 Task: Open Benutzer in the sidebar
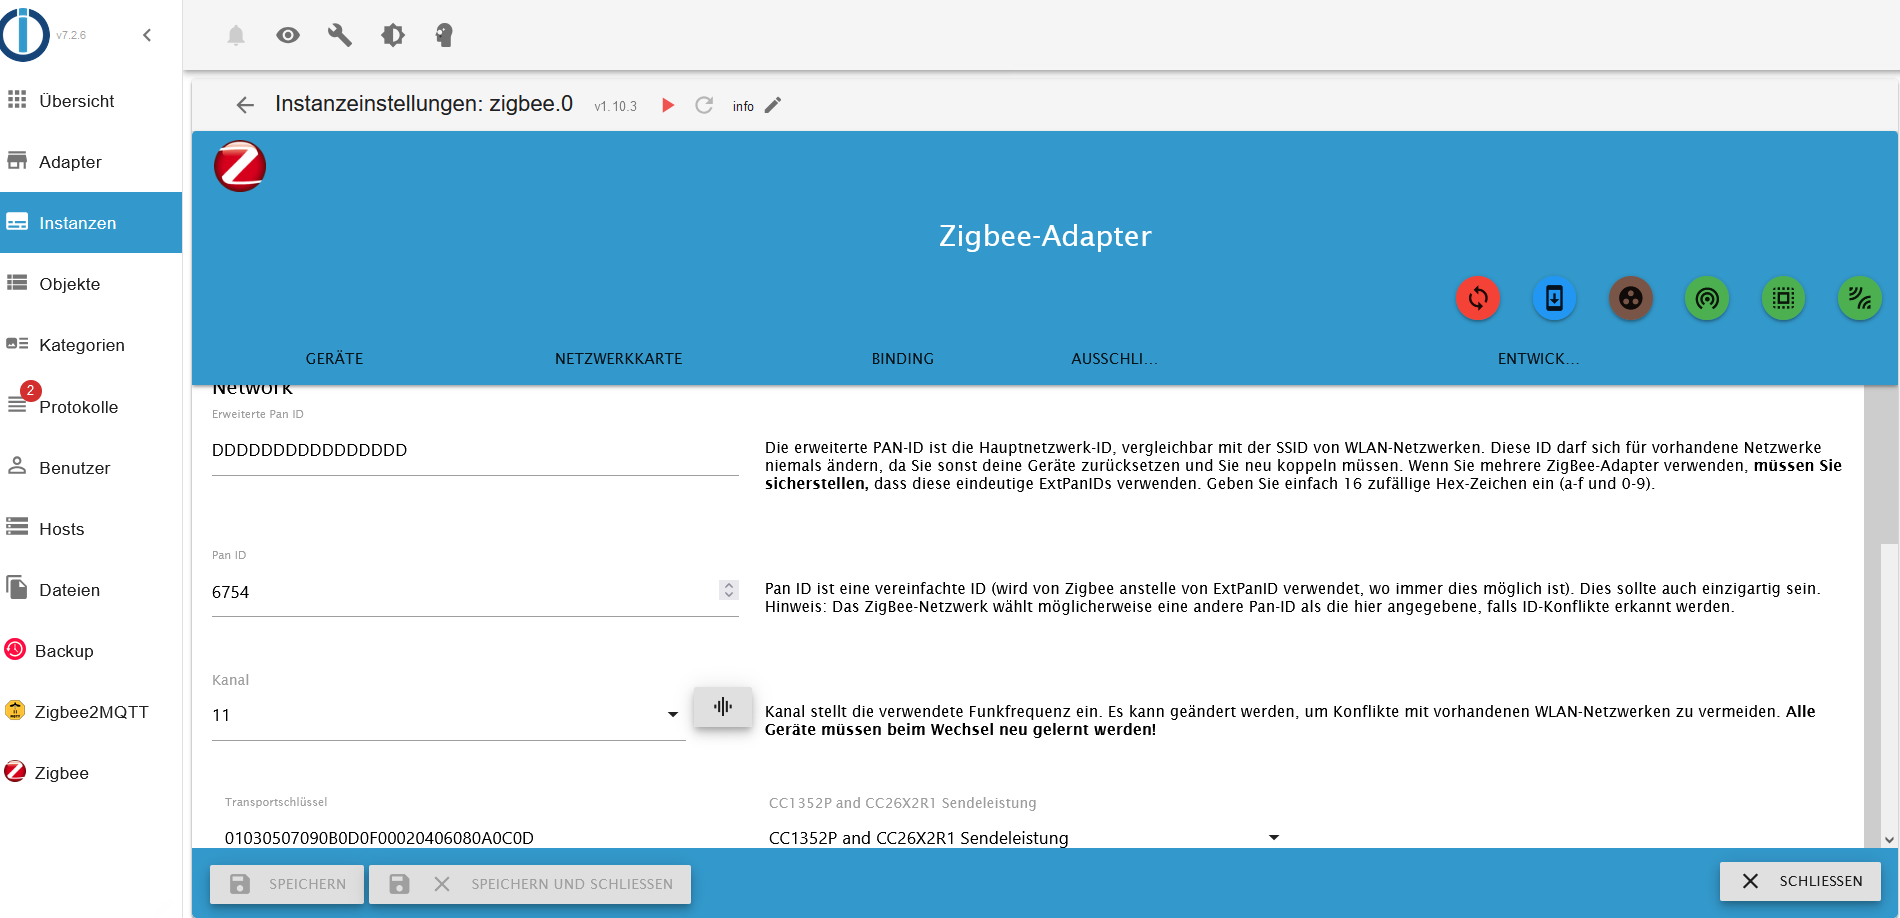point(91,468)
